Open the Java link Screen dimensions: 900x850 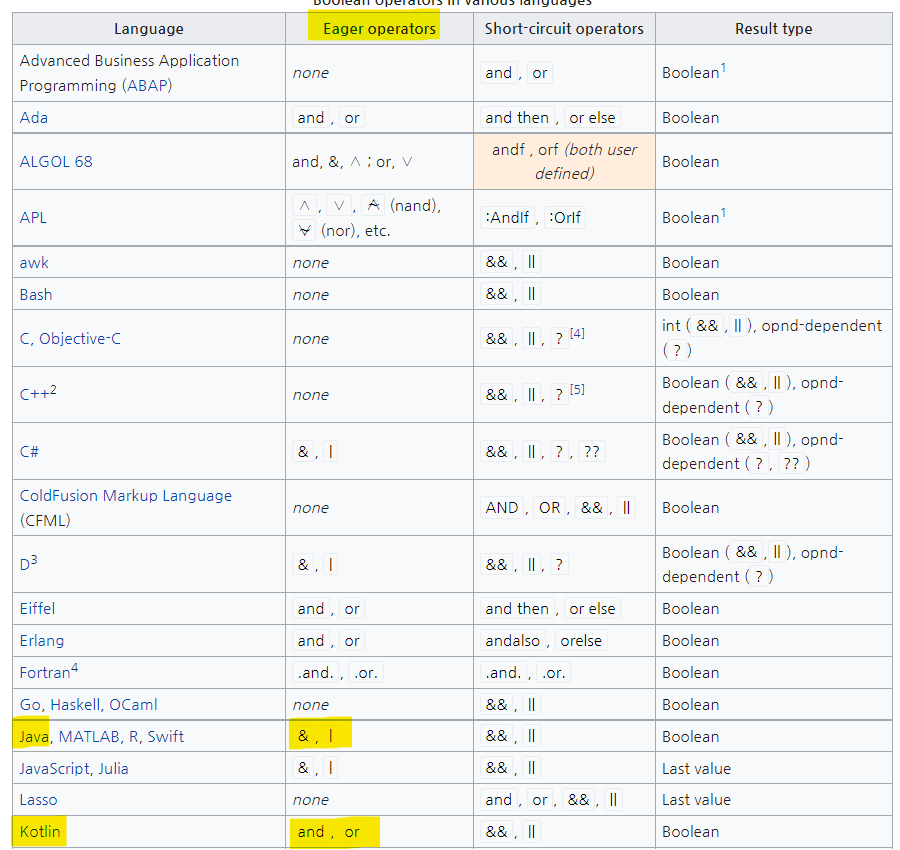34,737
